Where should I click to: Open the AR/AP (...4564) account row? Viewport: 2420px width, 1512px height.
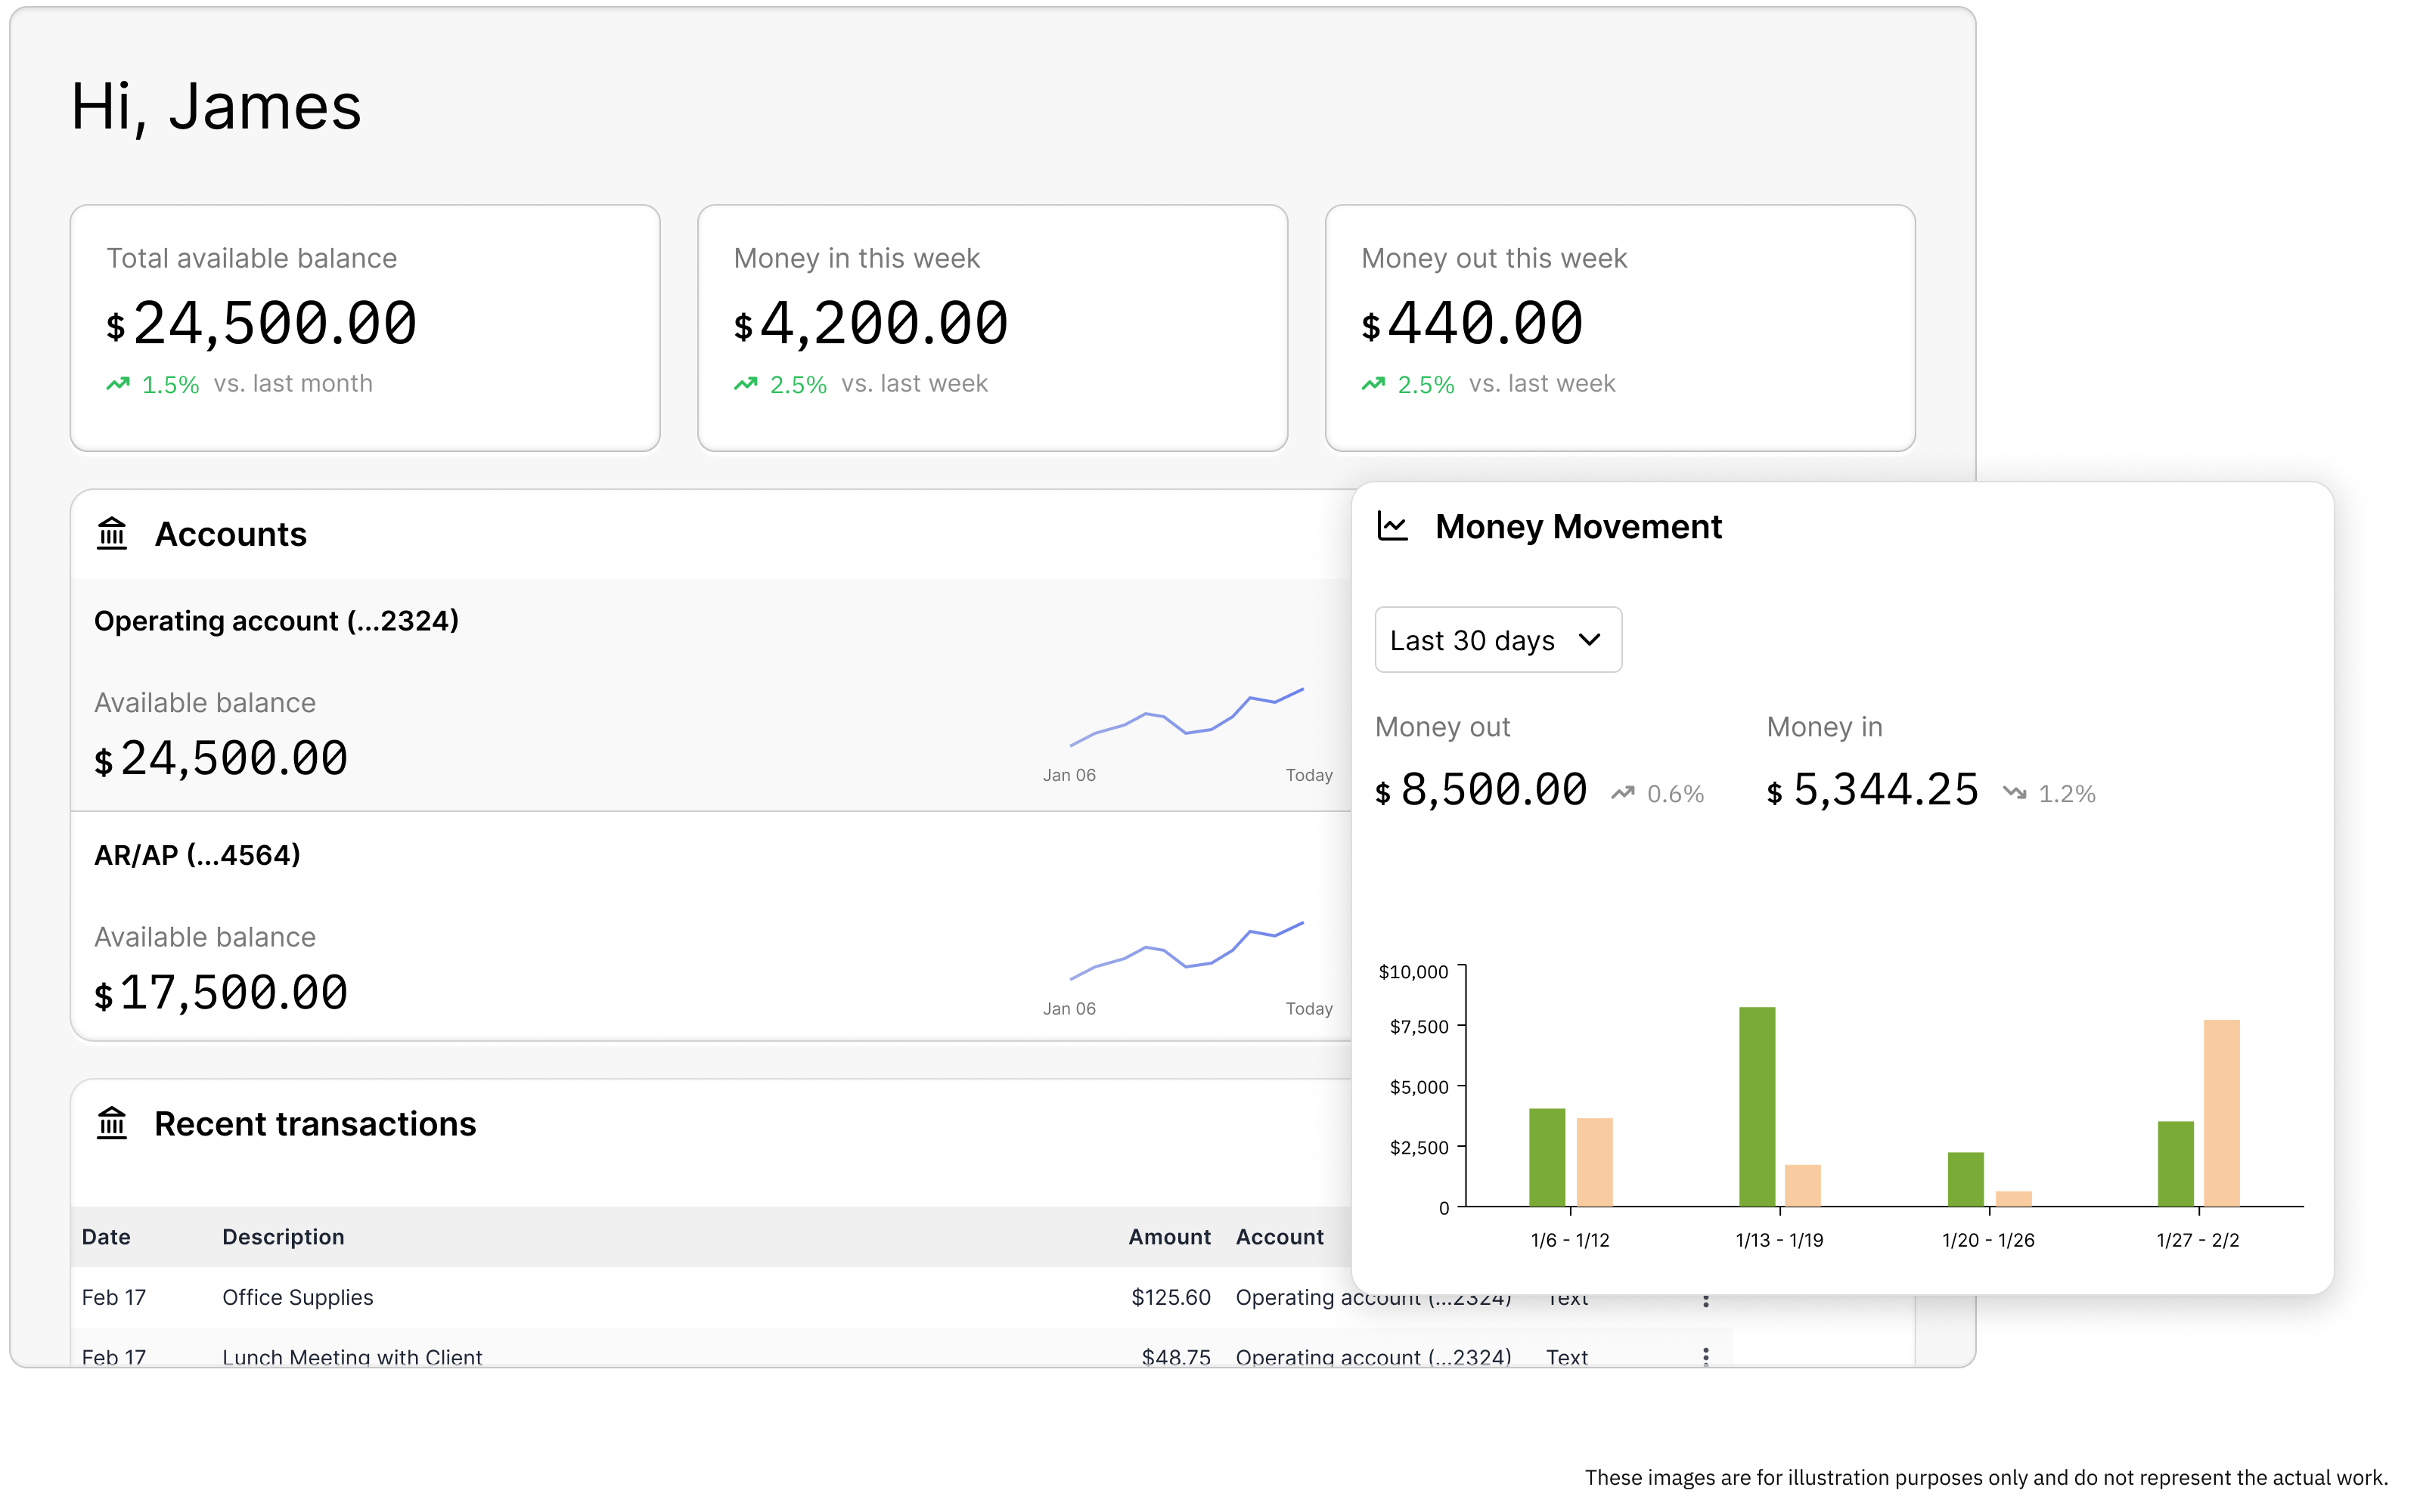point(710,926)
